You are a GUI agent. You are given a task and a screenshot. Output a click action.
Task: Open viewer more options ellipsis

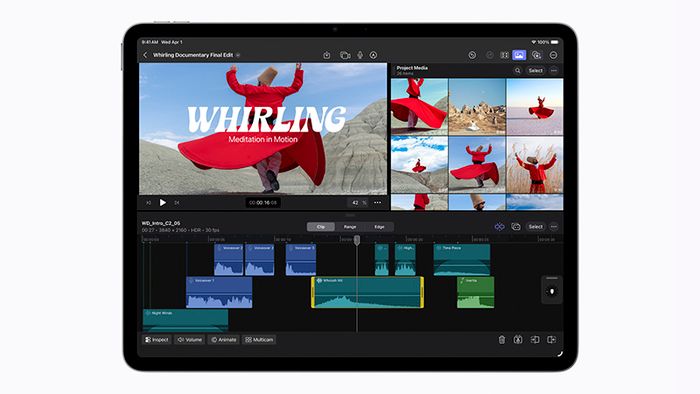pos(377,203)
